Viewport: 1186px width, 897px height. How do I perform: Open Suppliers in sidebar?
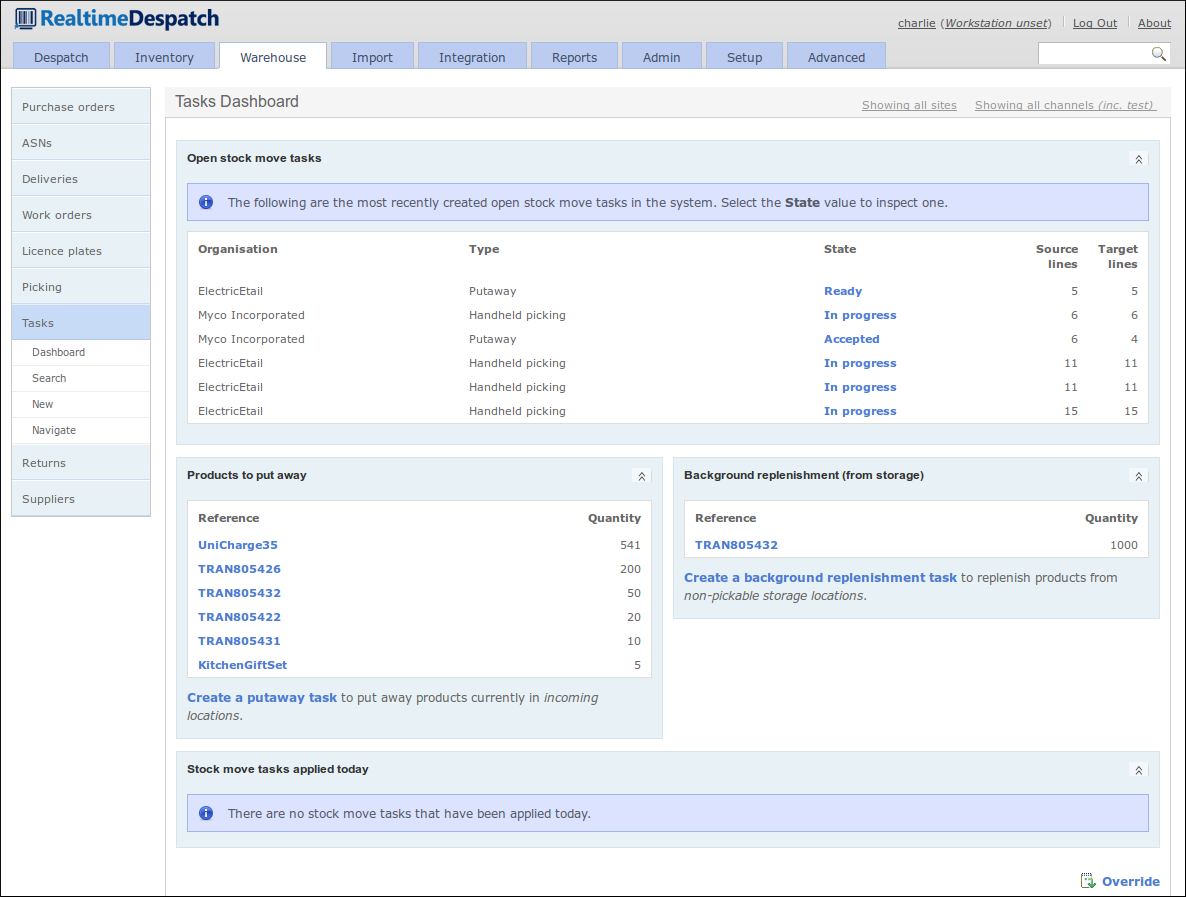pyautogui.click(x=81, y=499)
